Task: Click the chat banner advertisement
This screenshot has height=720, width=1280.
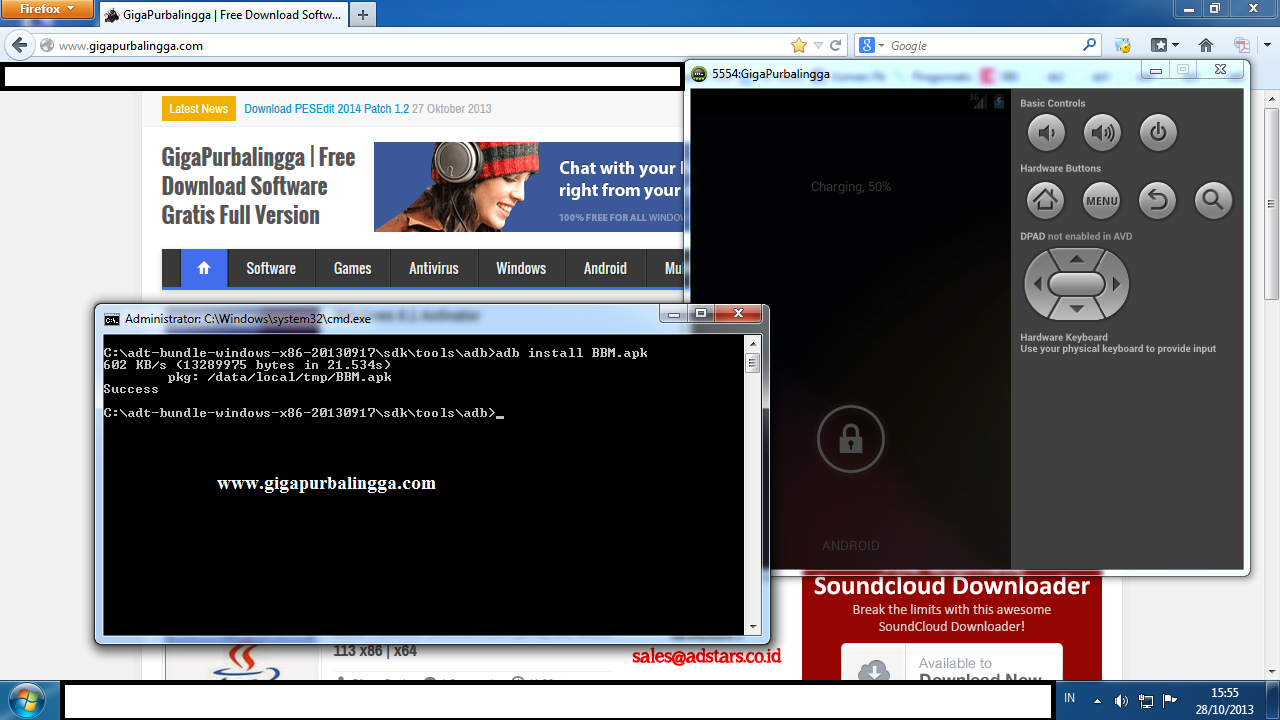Action: point(528,187)
